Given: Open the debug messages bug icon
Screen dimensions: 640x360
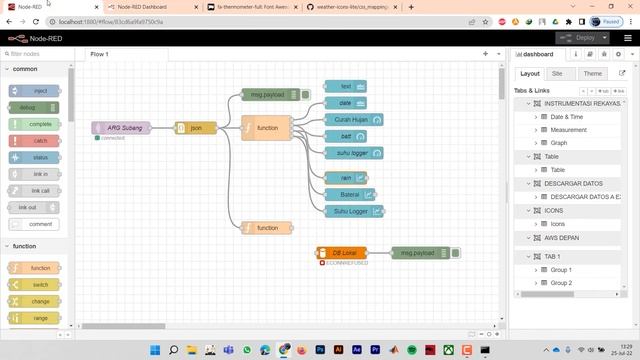Looking at the screenshot, I should click(x=604, y=54).
